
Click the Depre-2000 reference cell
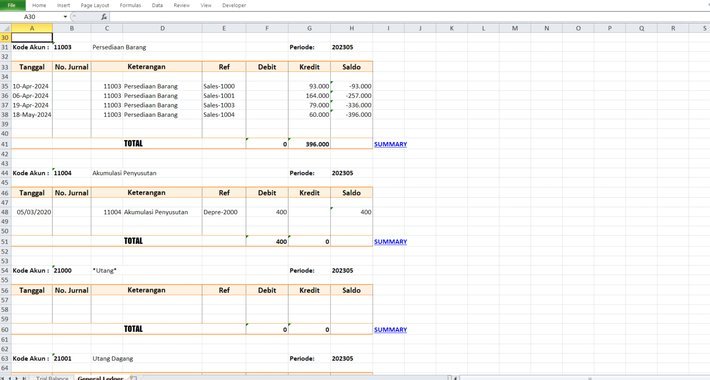click(224, 212)
